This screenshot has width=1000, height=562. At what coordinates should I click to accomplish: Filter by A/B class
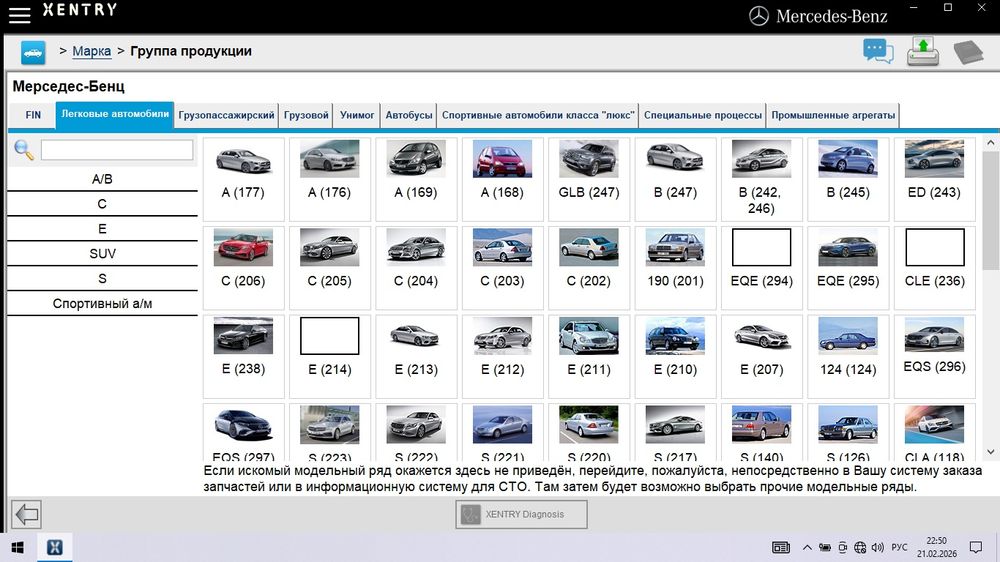click(102, 179)
